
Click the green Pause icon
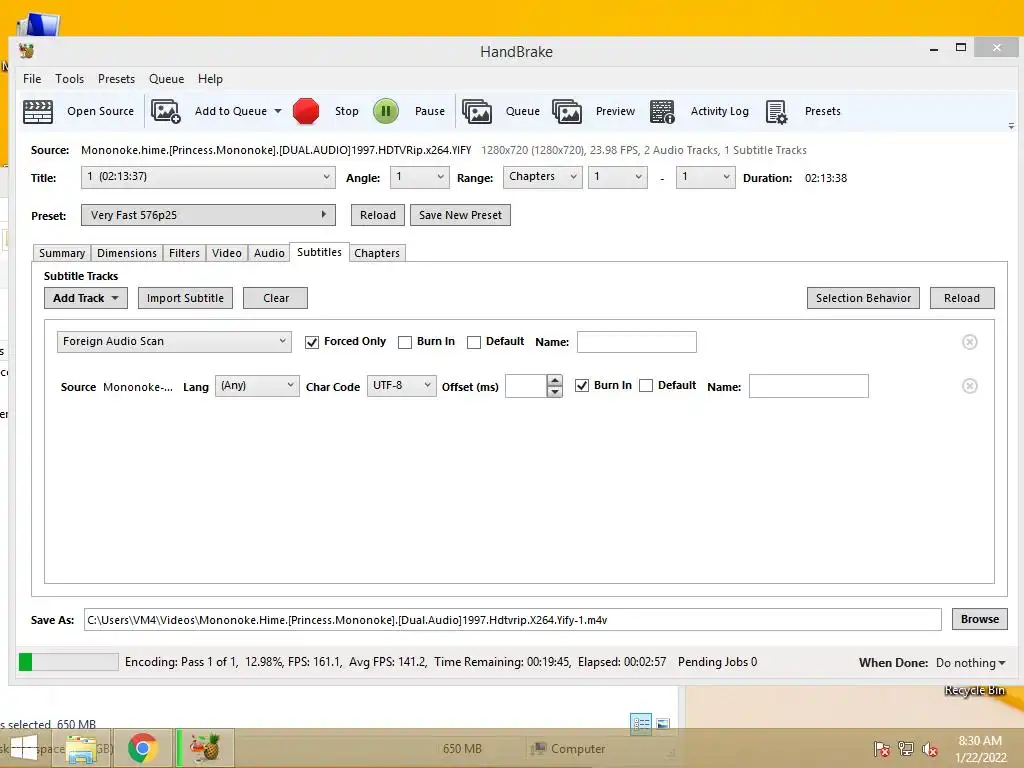point(386,111)
